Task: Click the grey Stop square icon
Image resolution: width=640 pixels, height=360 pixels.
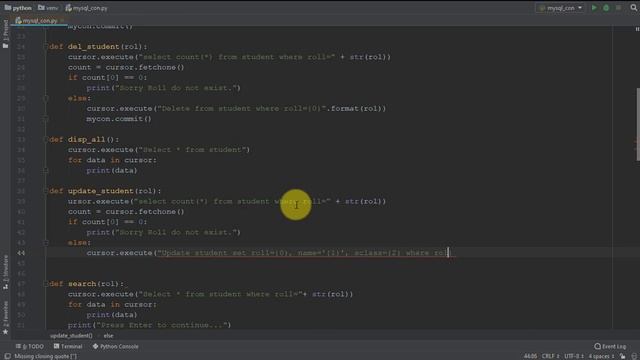Action: 618,8
